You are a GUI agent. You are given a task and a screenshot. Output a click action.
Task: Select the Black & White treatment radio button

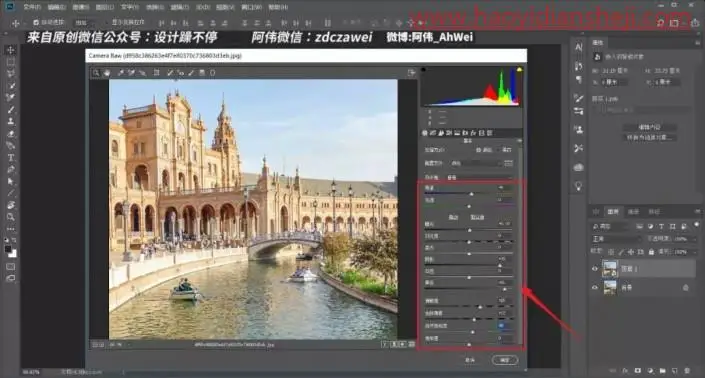(498, 150)
